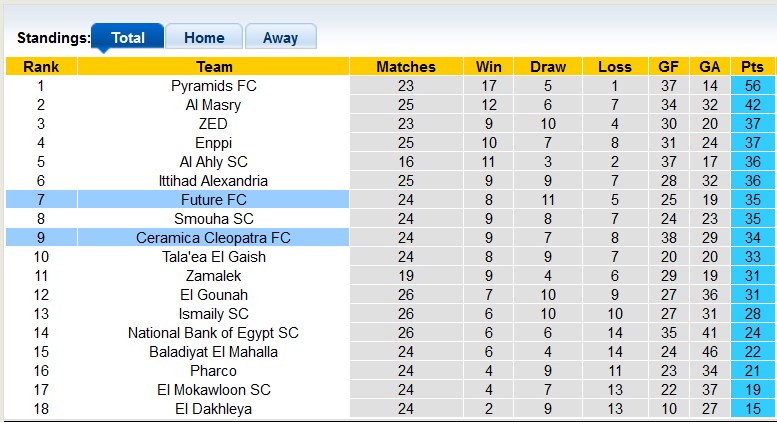
Task: Select the ZED team row
Action: 213,124
